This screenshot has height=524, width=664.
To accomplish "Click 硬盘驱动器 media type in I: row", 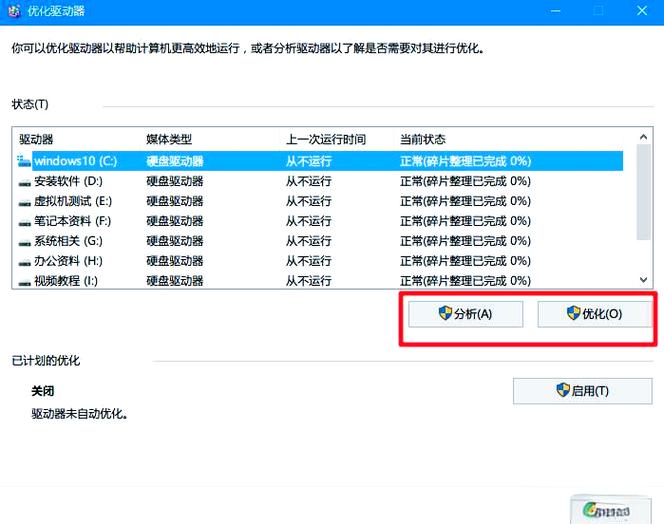I will (174, 281).
